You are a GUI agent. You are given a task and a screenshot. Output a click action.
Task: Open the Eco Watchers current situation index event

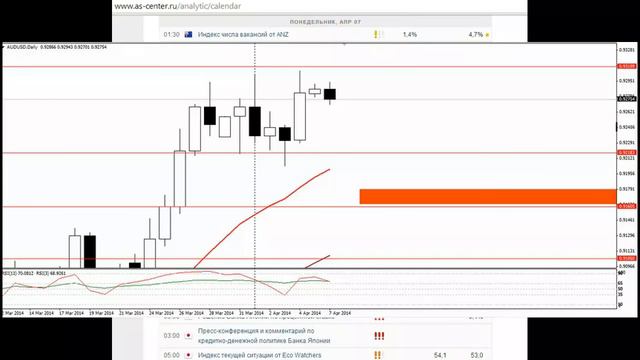[260, 355]
